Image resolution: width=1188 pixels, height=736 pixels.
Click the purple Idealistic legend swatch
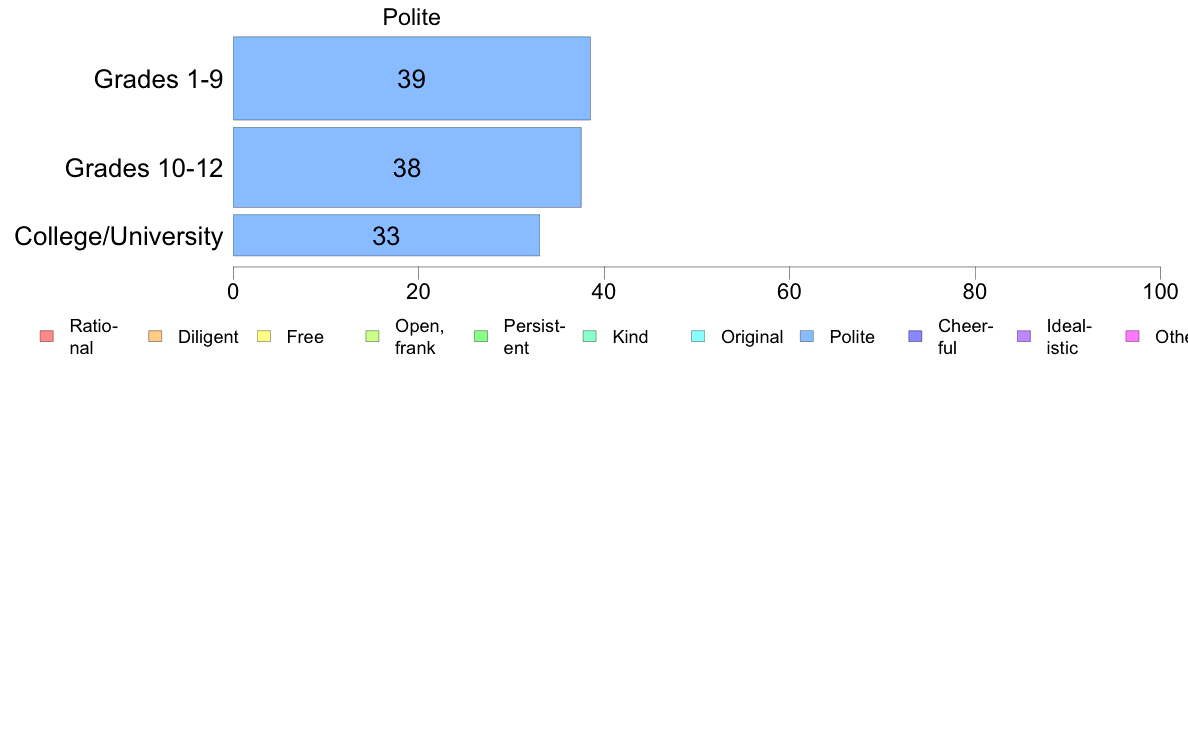click(x=1023, y=336)
